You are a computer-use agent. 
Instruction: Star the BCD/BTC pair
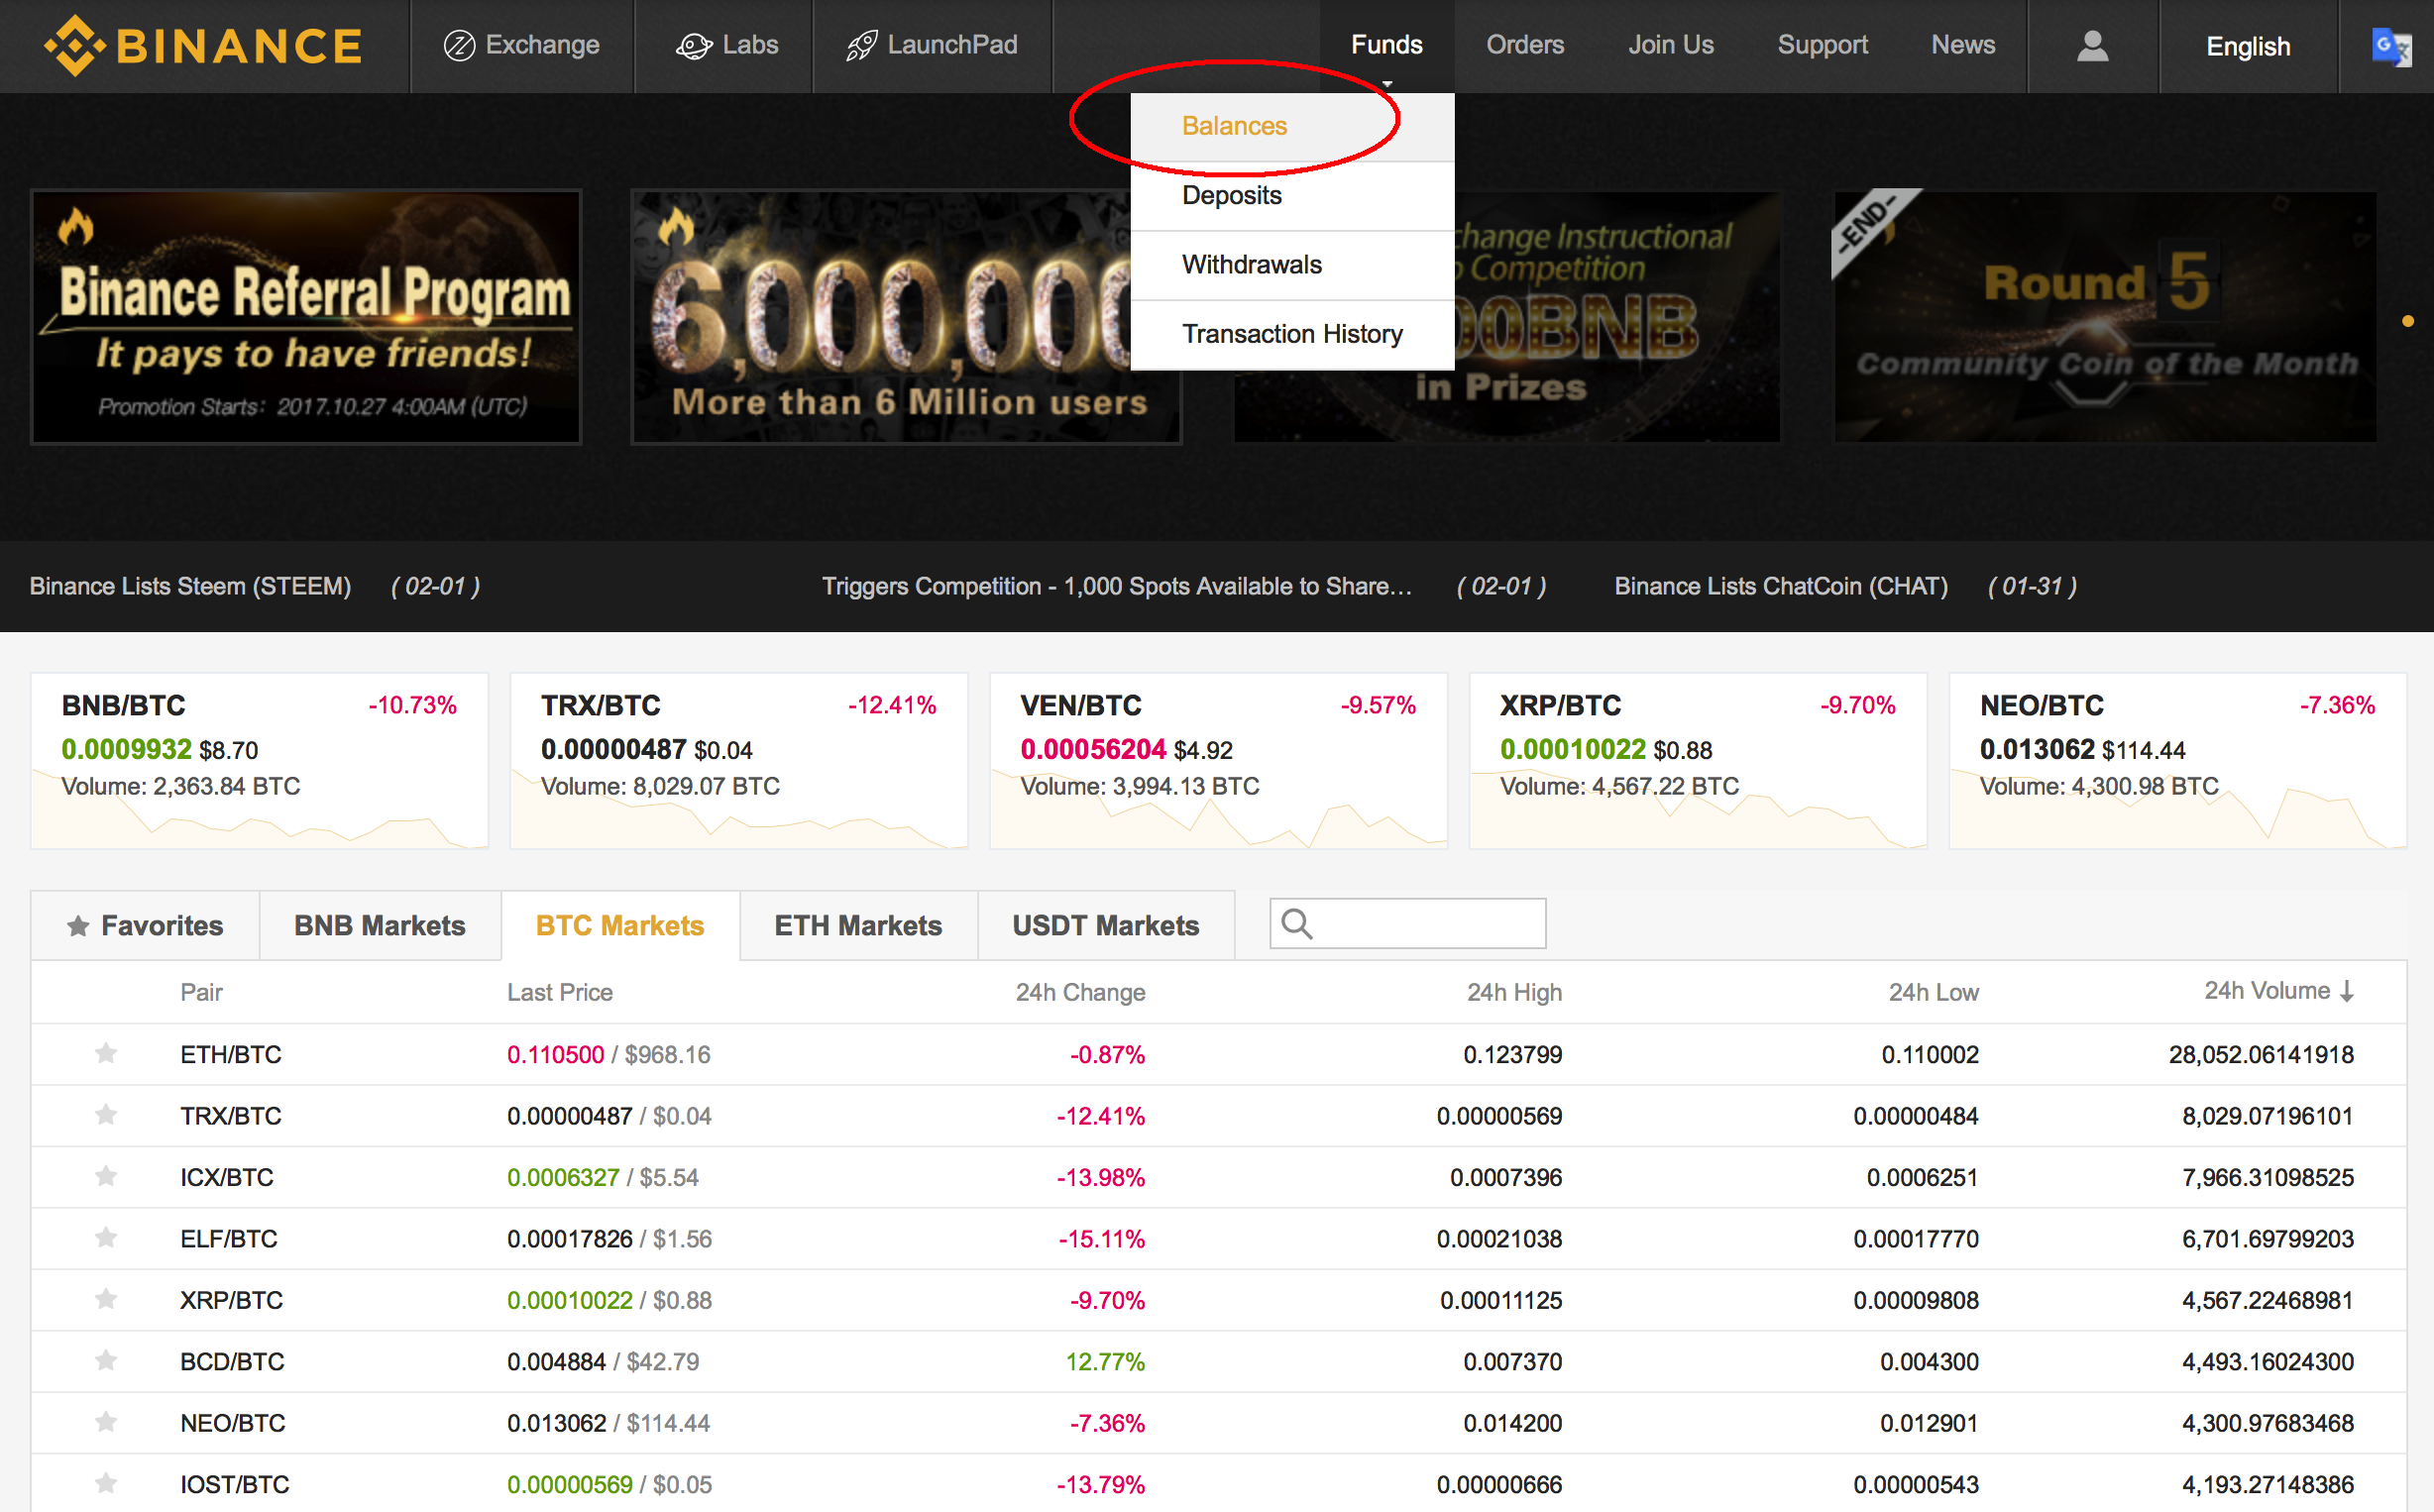(x=106, y=1360)
